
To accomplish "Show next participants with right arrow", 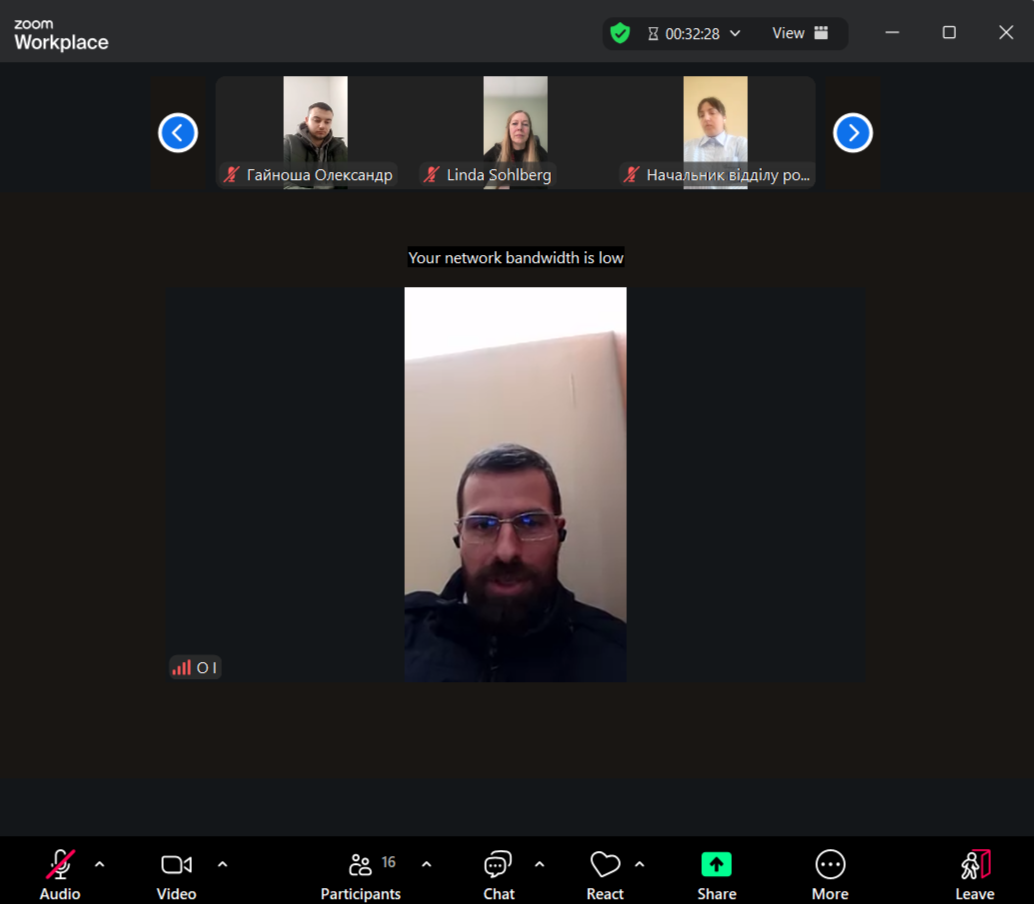I will (x=853, y=133).
